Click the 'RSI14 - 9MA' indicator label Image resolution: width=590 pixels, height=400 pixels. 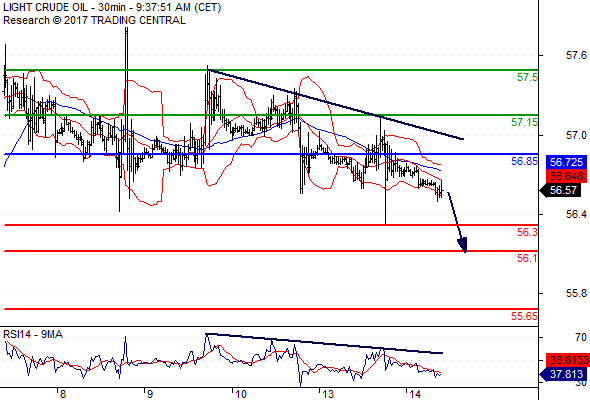coord(33,334)
